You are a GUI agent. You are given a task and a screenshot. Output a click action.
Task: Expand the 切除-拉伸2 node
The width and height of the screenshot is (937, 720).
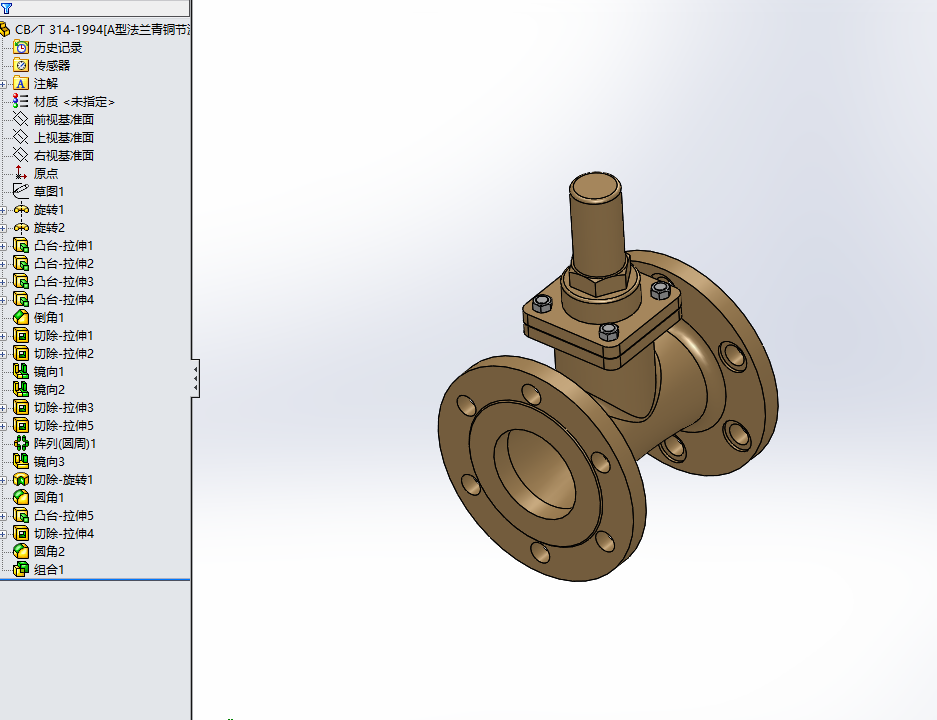3,354
